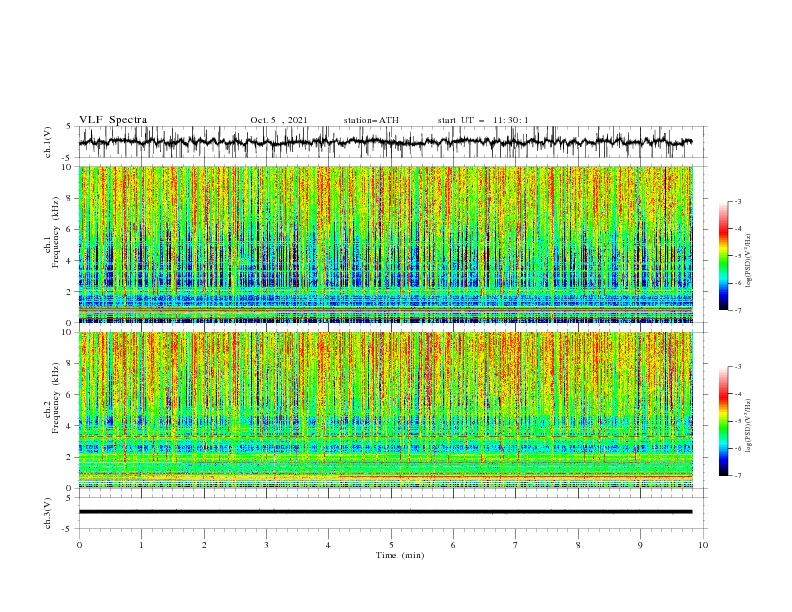
Task: Click the ch.3 flat waveform trace
Action: tap(385, 512)
